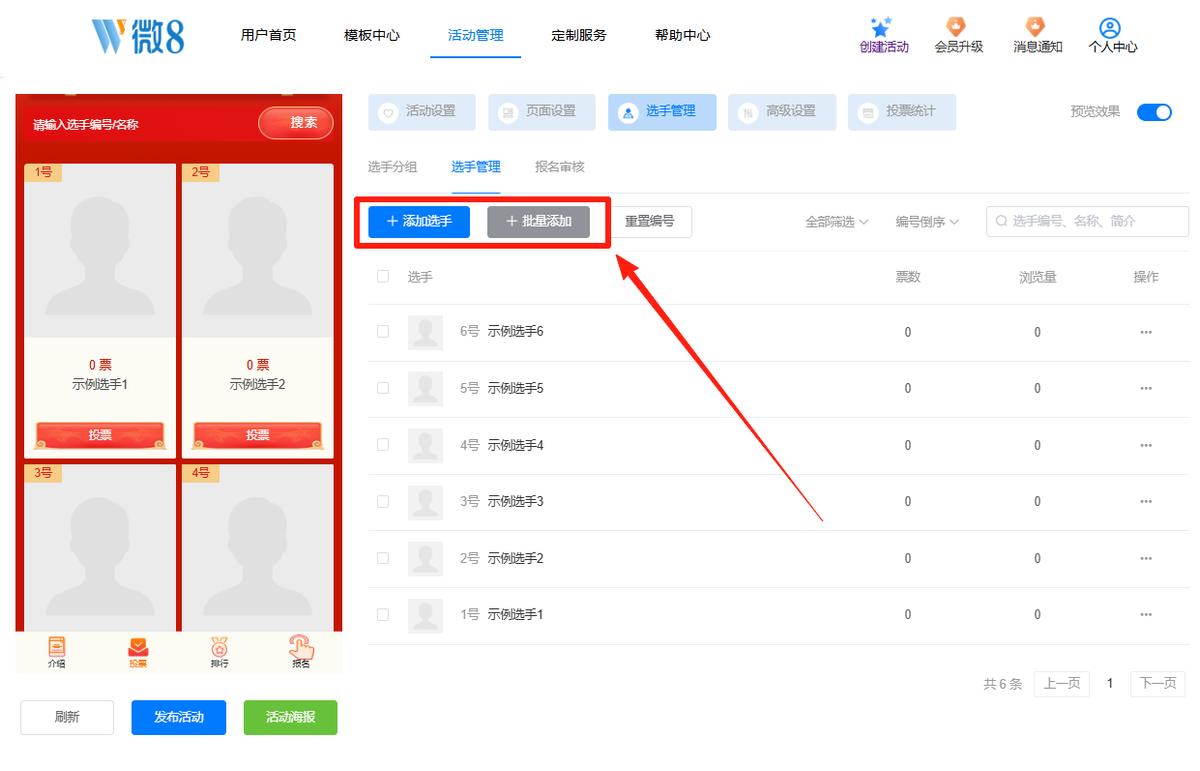Click the green 活动海报 button

click(x=291, y=717)
